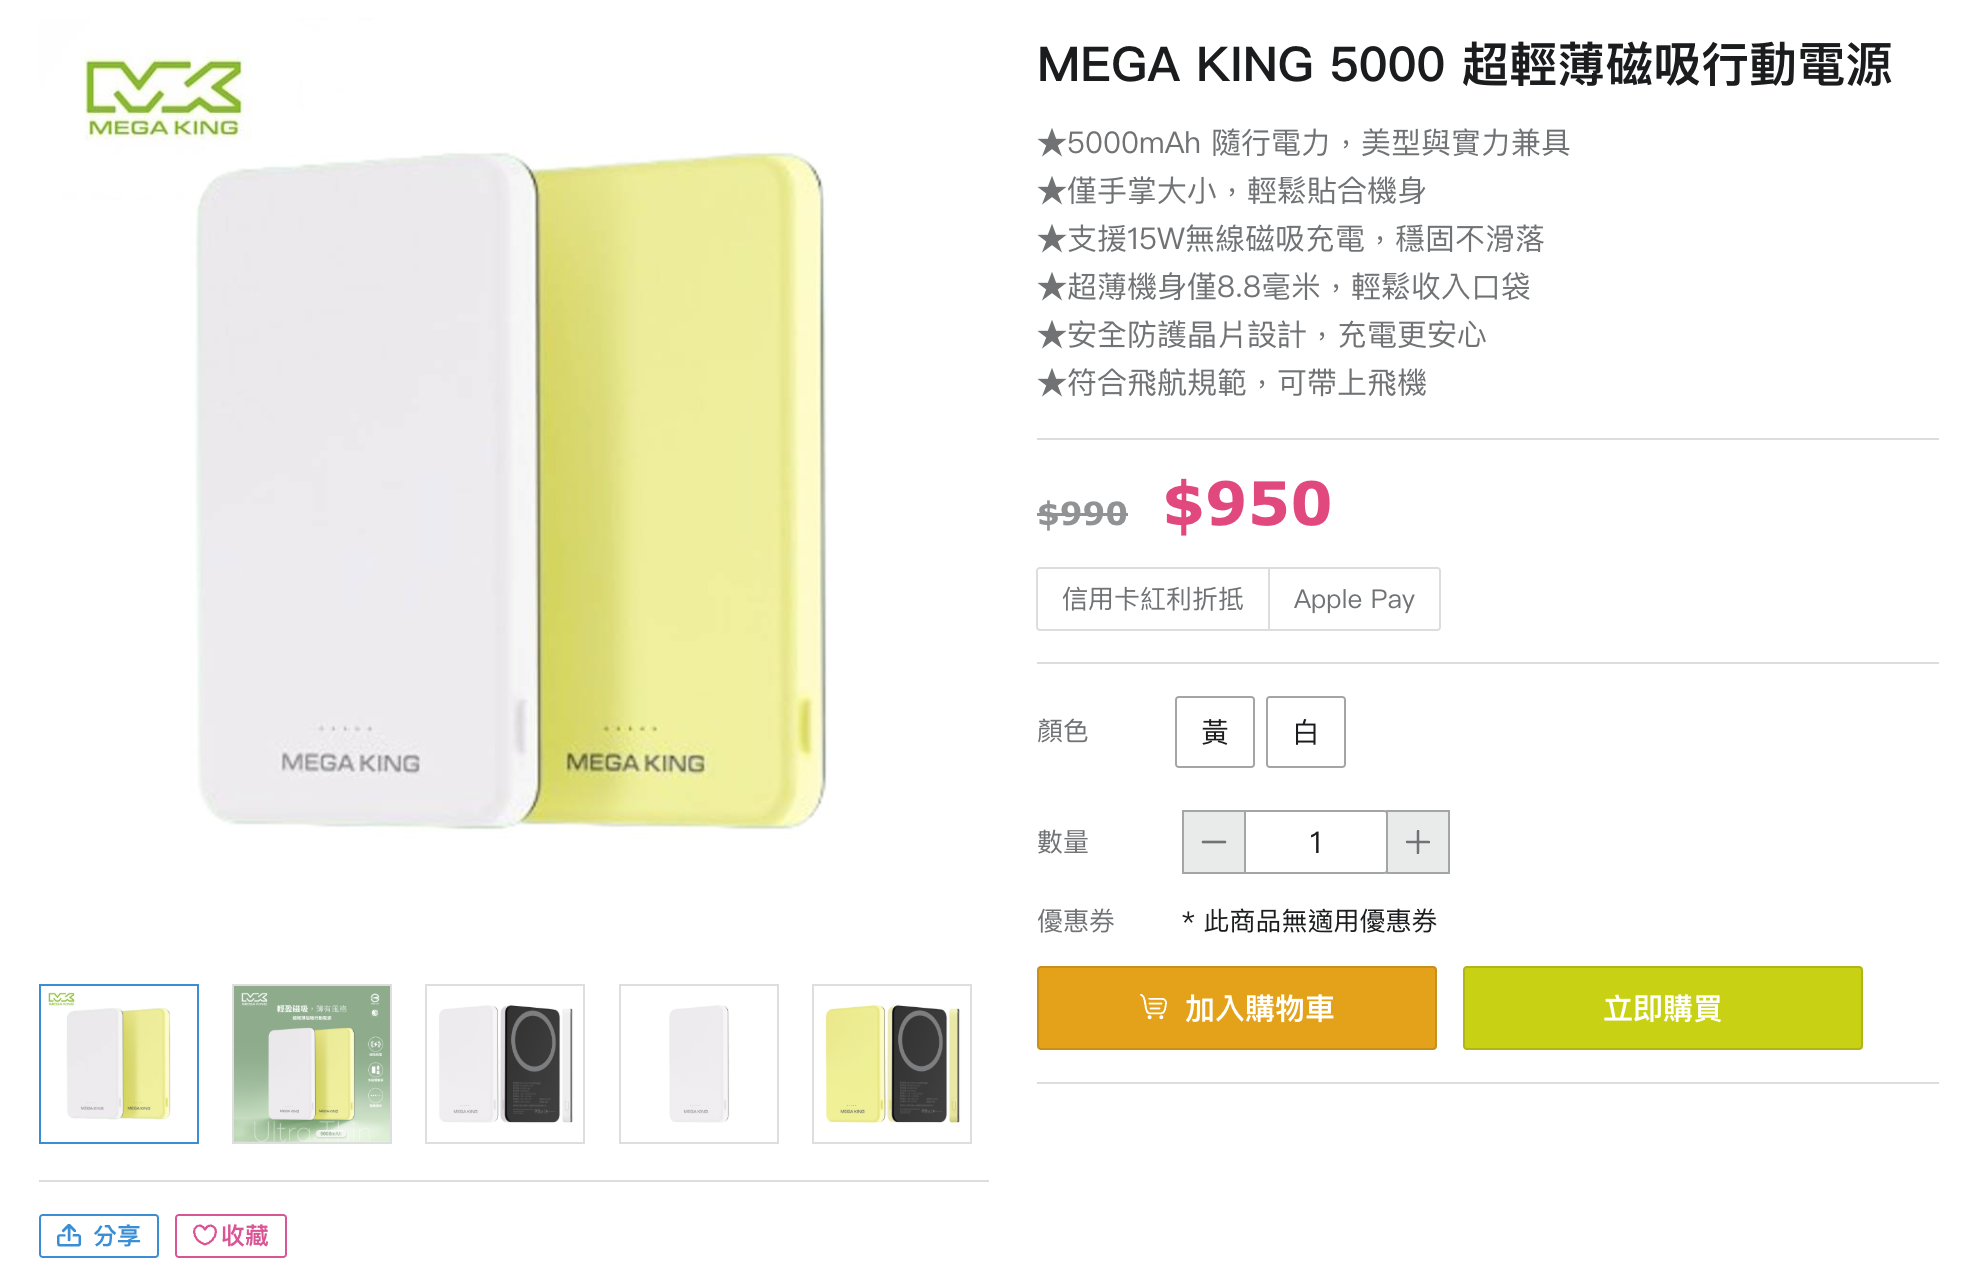
Task: Click the shopping cart icon
Action: coord(1153,1008)
